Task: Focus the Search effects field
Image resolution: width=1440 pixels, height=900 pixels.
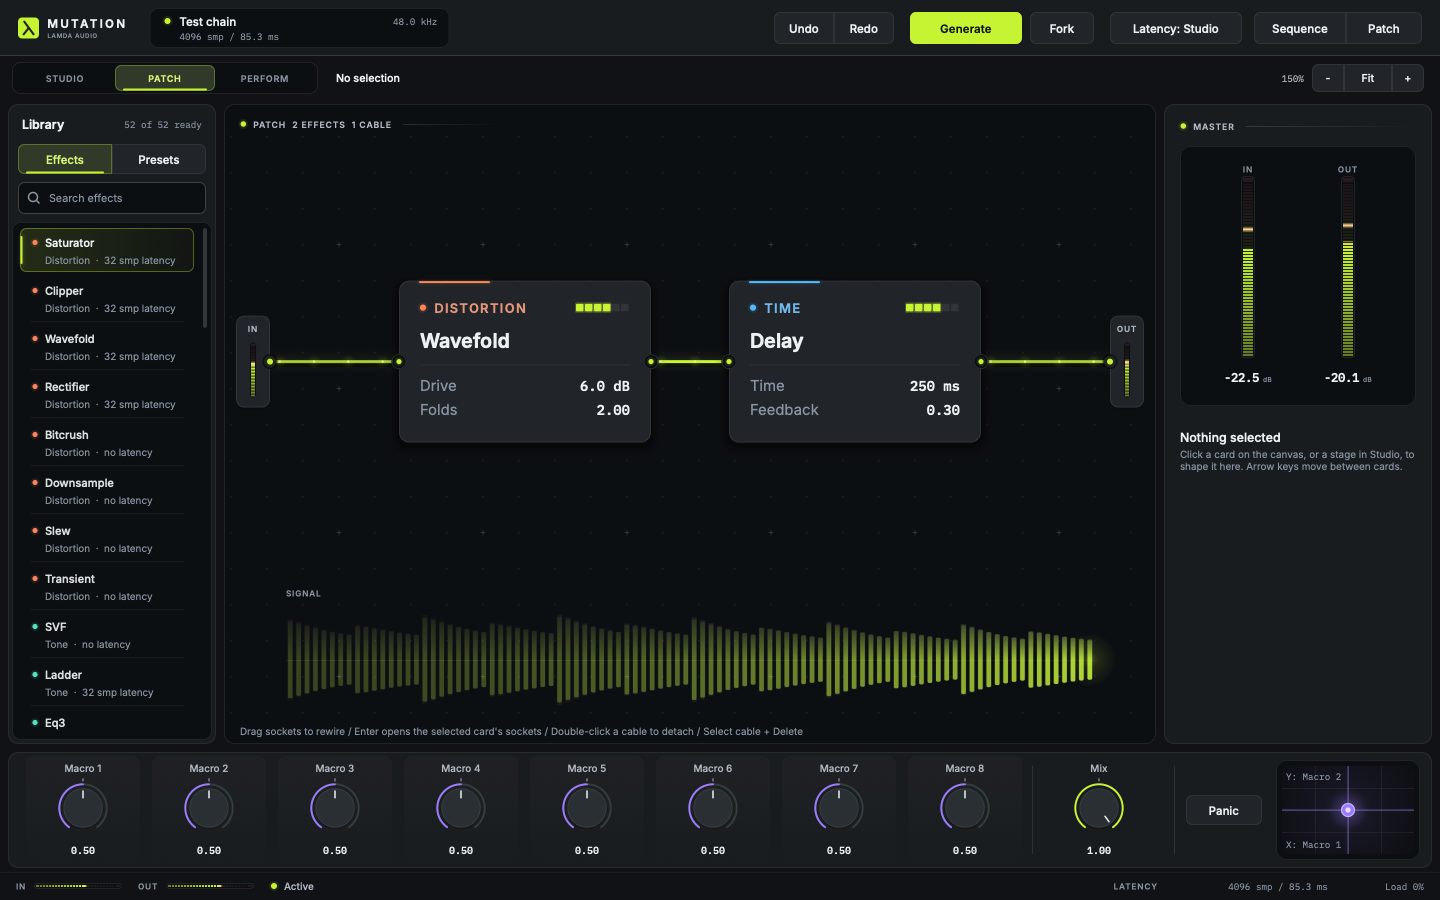Action: pos(112,198)
